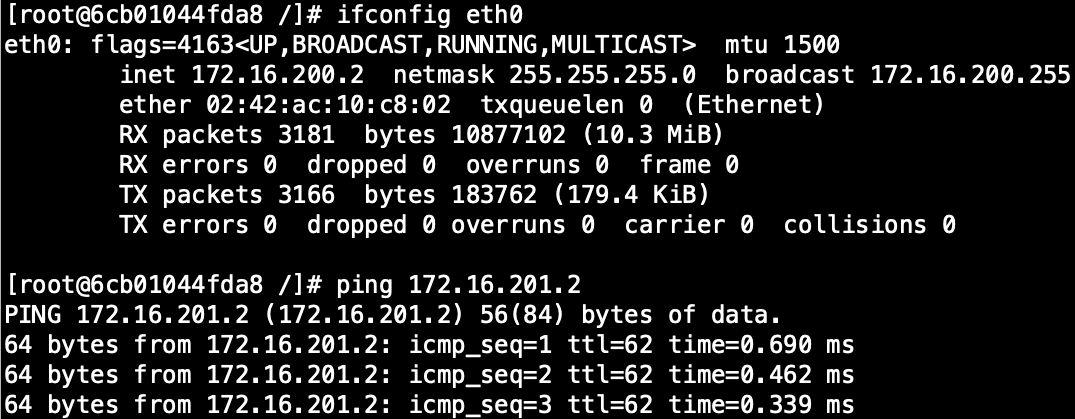Click the collisions 0 text
The image size is (1075, 419).
(x=868, y=225)
